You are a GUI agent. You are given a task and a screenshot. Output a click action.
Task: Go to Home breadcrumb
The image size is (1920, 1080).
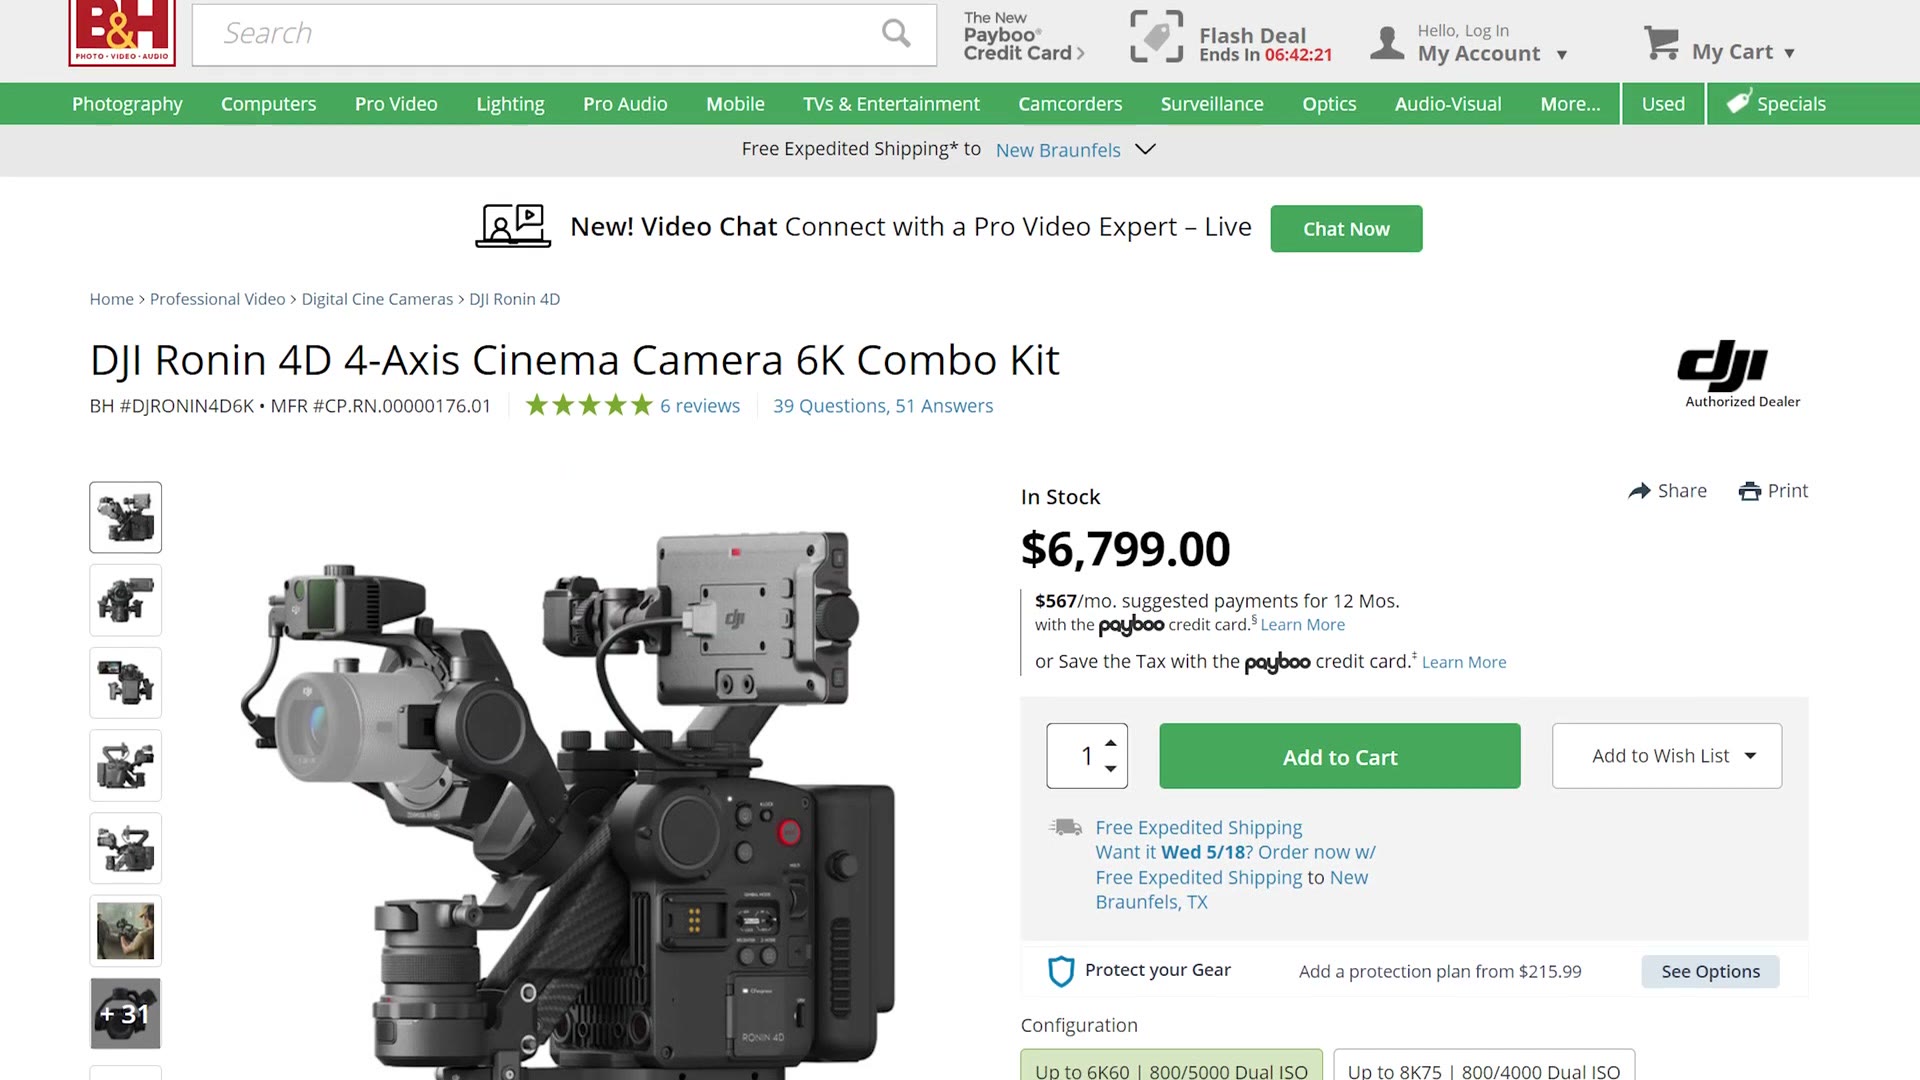(x=111, y=299)
